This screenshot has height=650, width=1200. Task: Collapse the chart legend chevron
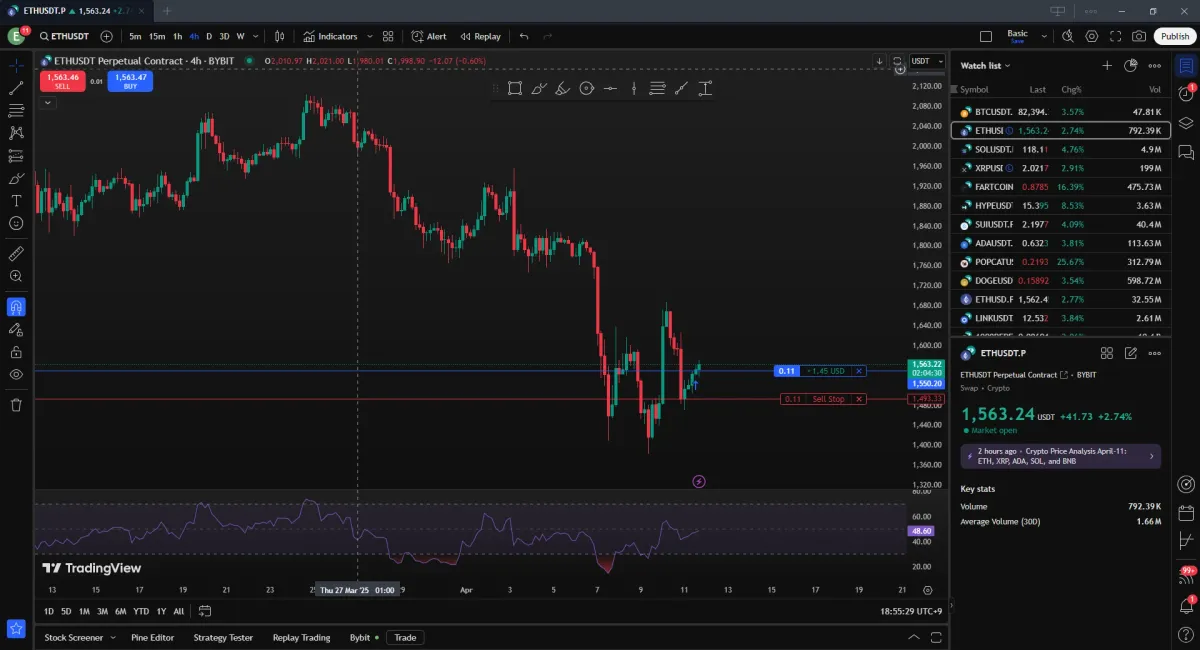(x=48, y=102)
